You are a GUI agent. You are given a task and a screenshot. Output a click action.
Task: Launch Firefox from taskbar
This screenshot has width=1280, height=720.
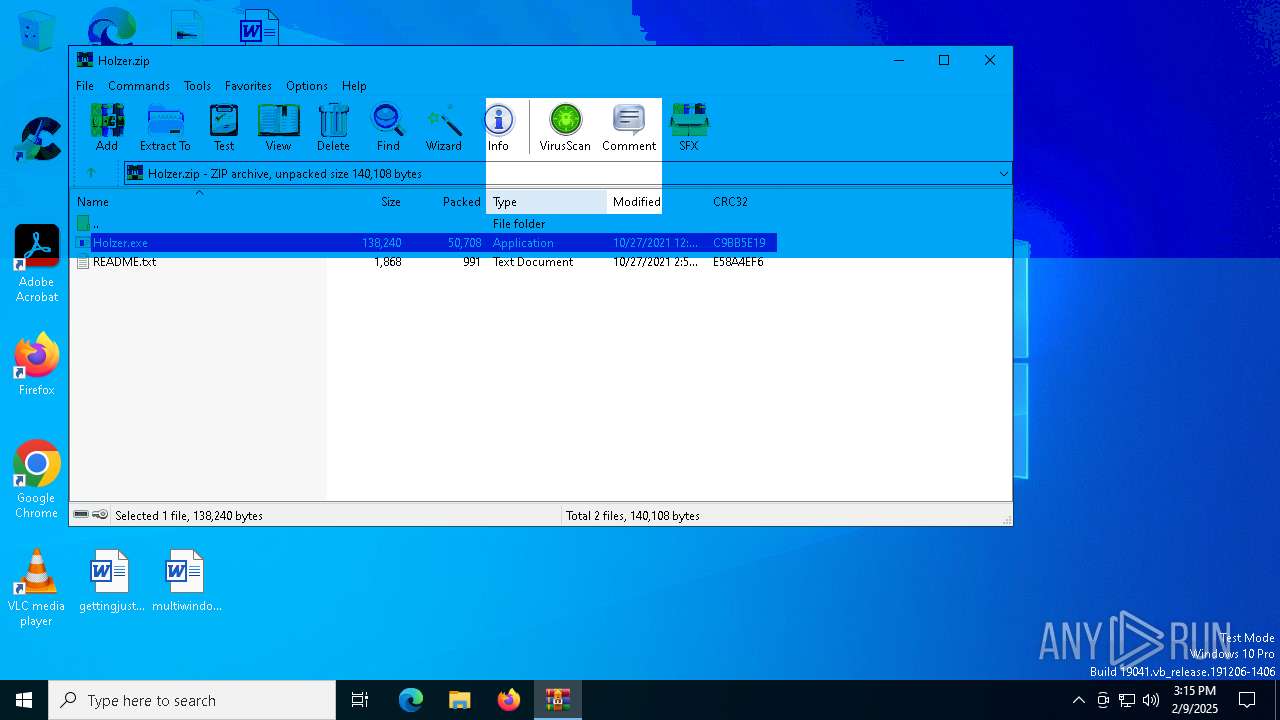click(x=509, y=700)
